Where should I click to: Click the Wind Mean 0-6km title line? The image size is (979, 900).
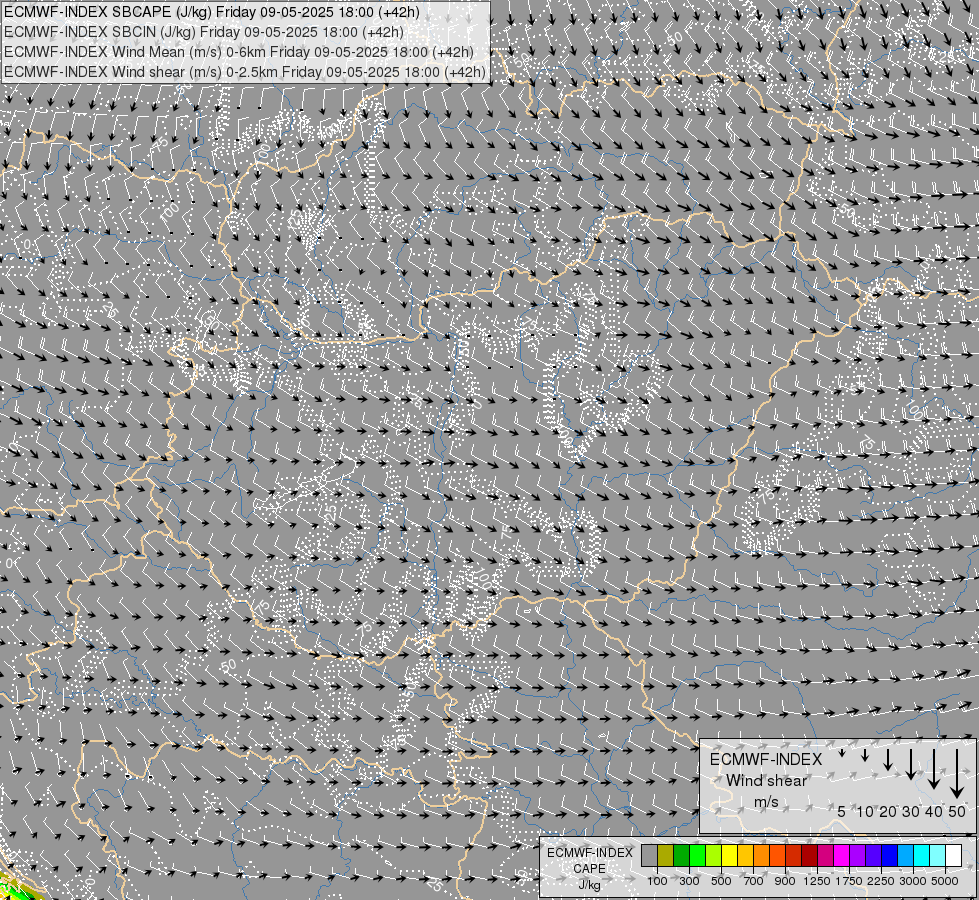[239, 52]
